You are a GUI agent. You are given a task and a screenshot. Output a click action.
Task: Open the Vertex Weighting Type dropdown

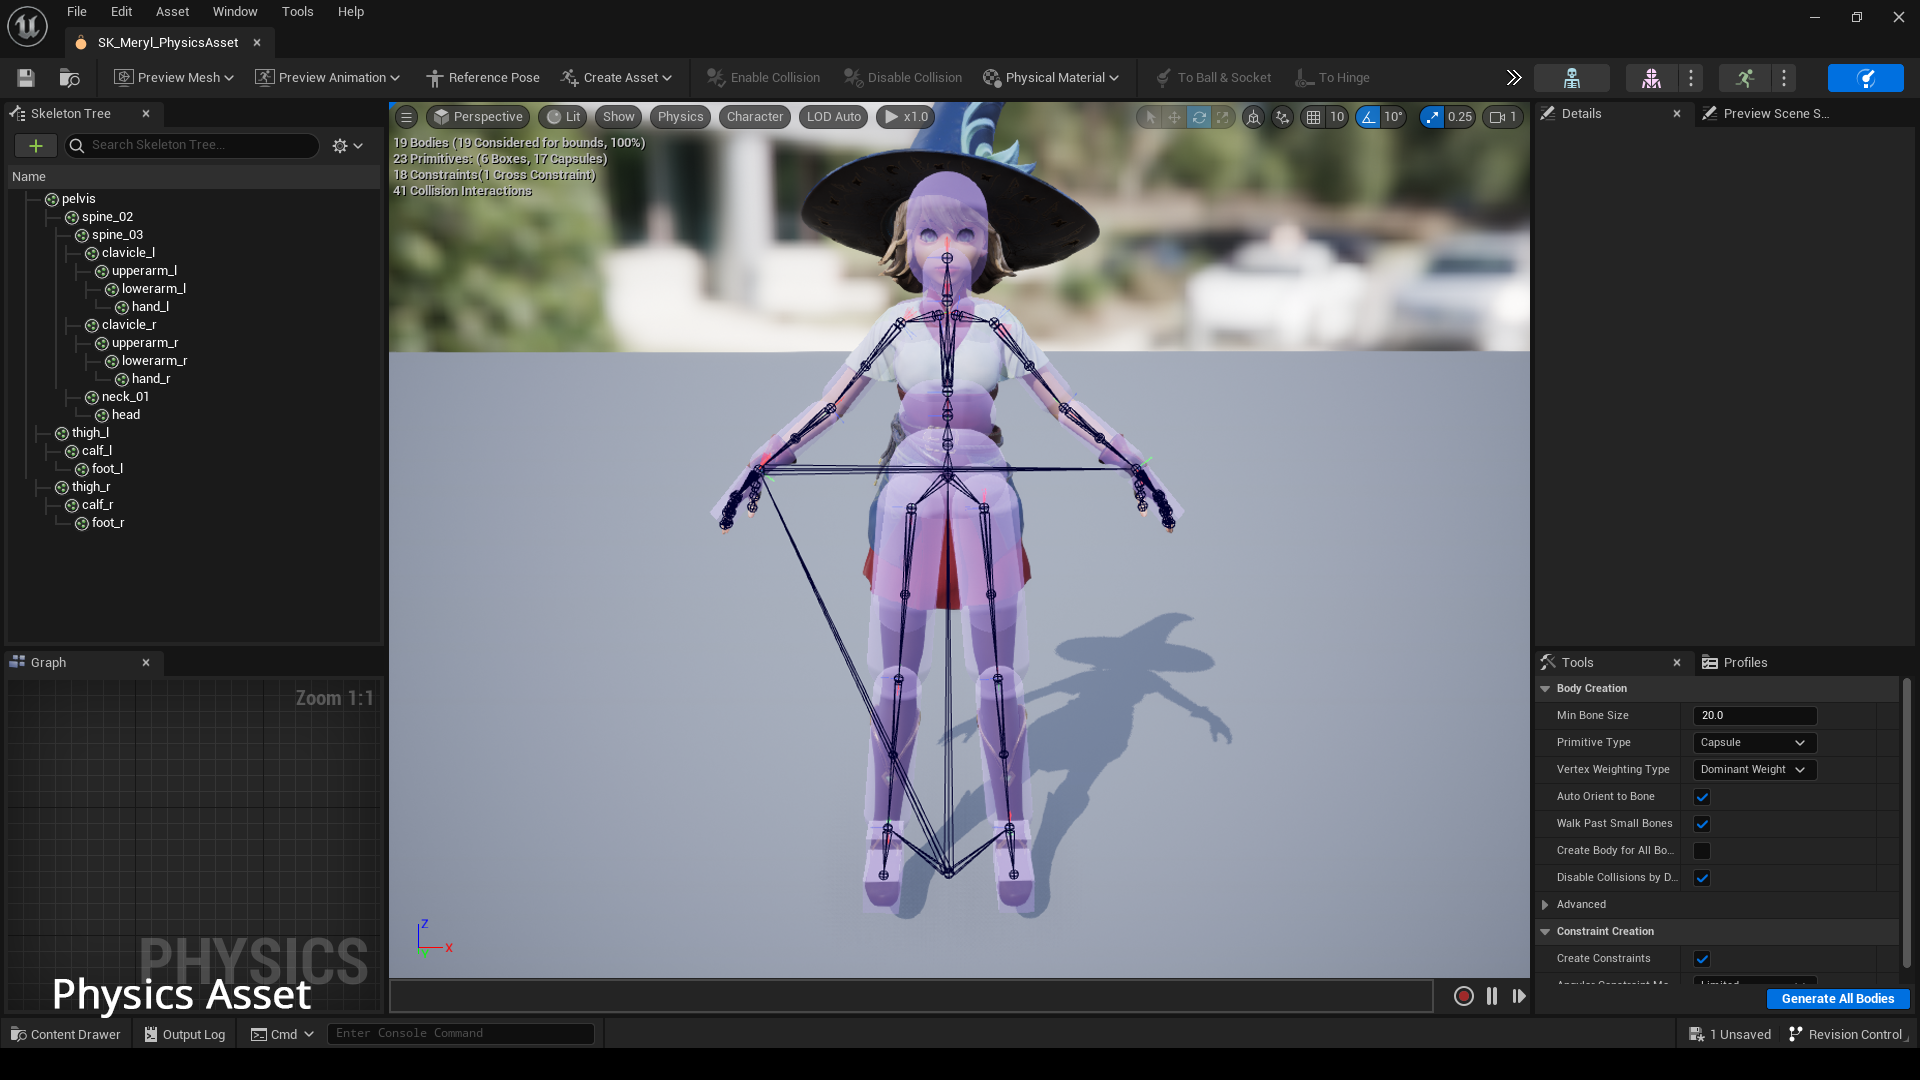[1754, 770]
